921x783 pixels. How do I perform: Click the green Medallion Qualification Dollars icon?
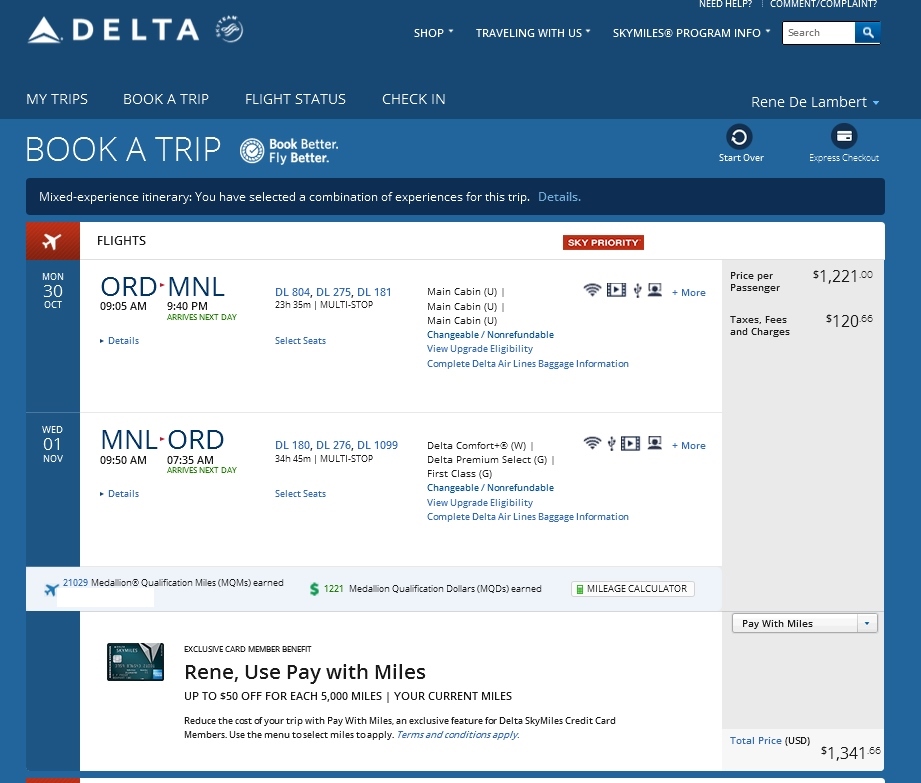point(314,589)
